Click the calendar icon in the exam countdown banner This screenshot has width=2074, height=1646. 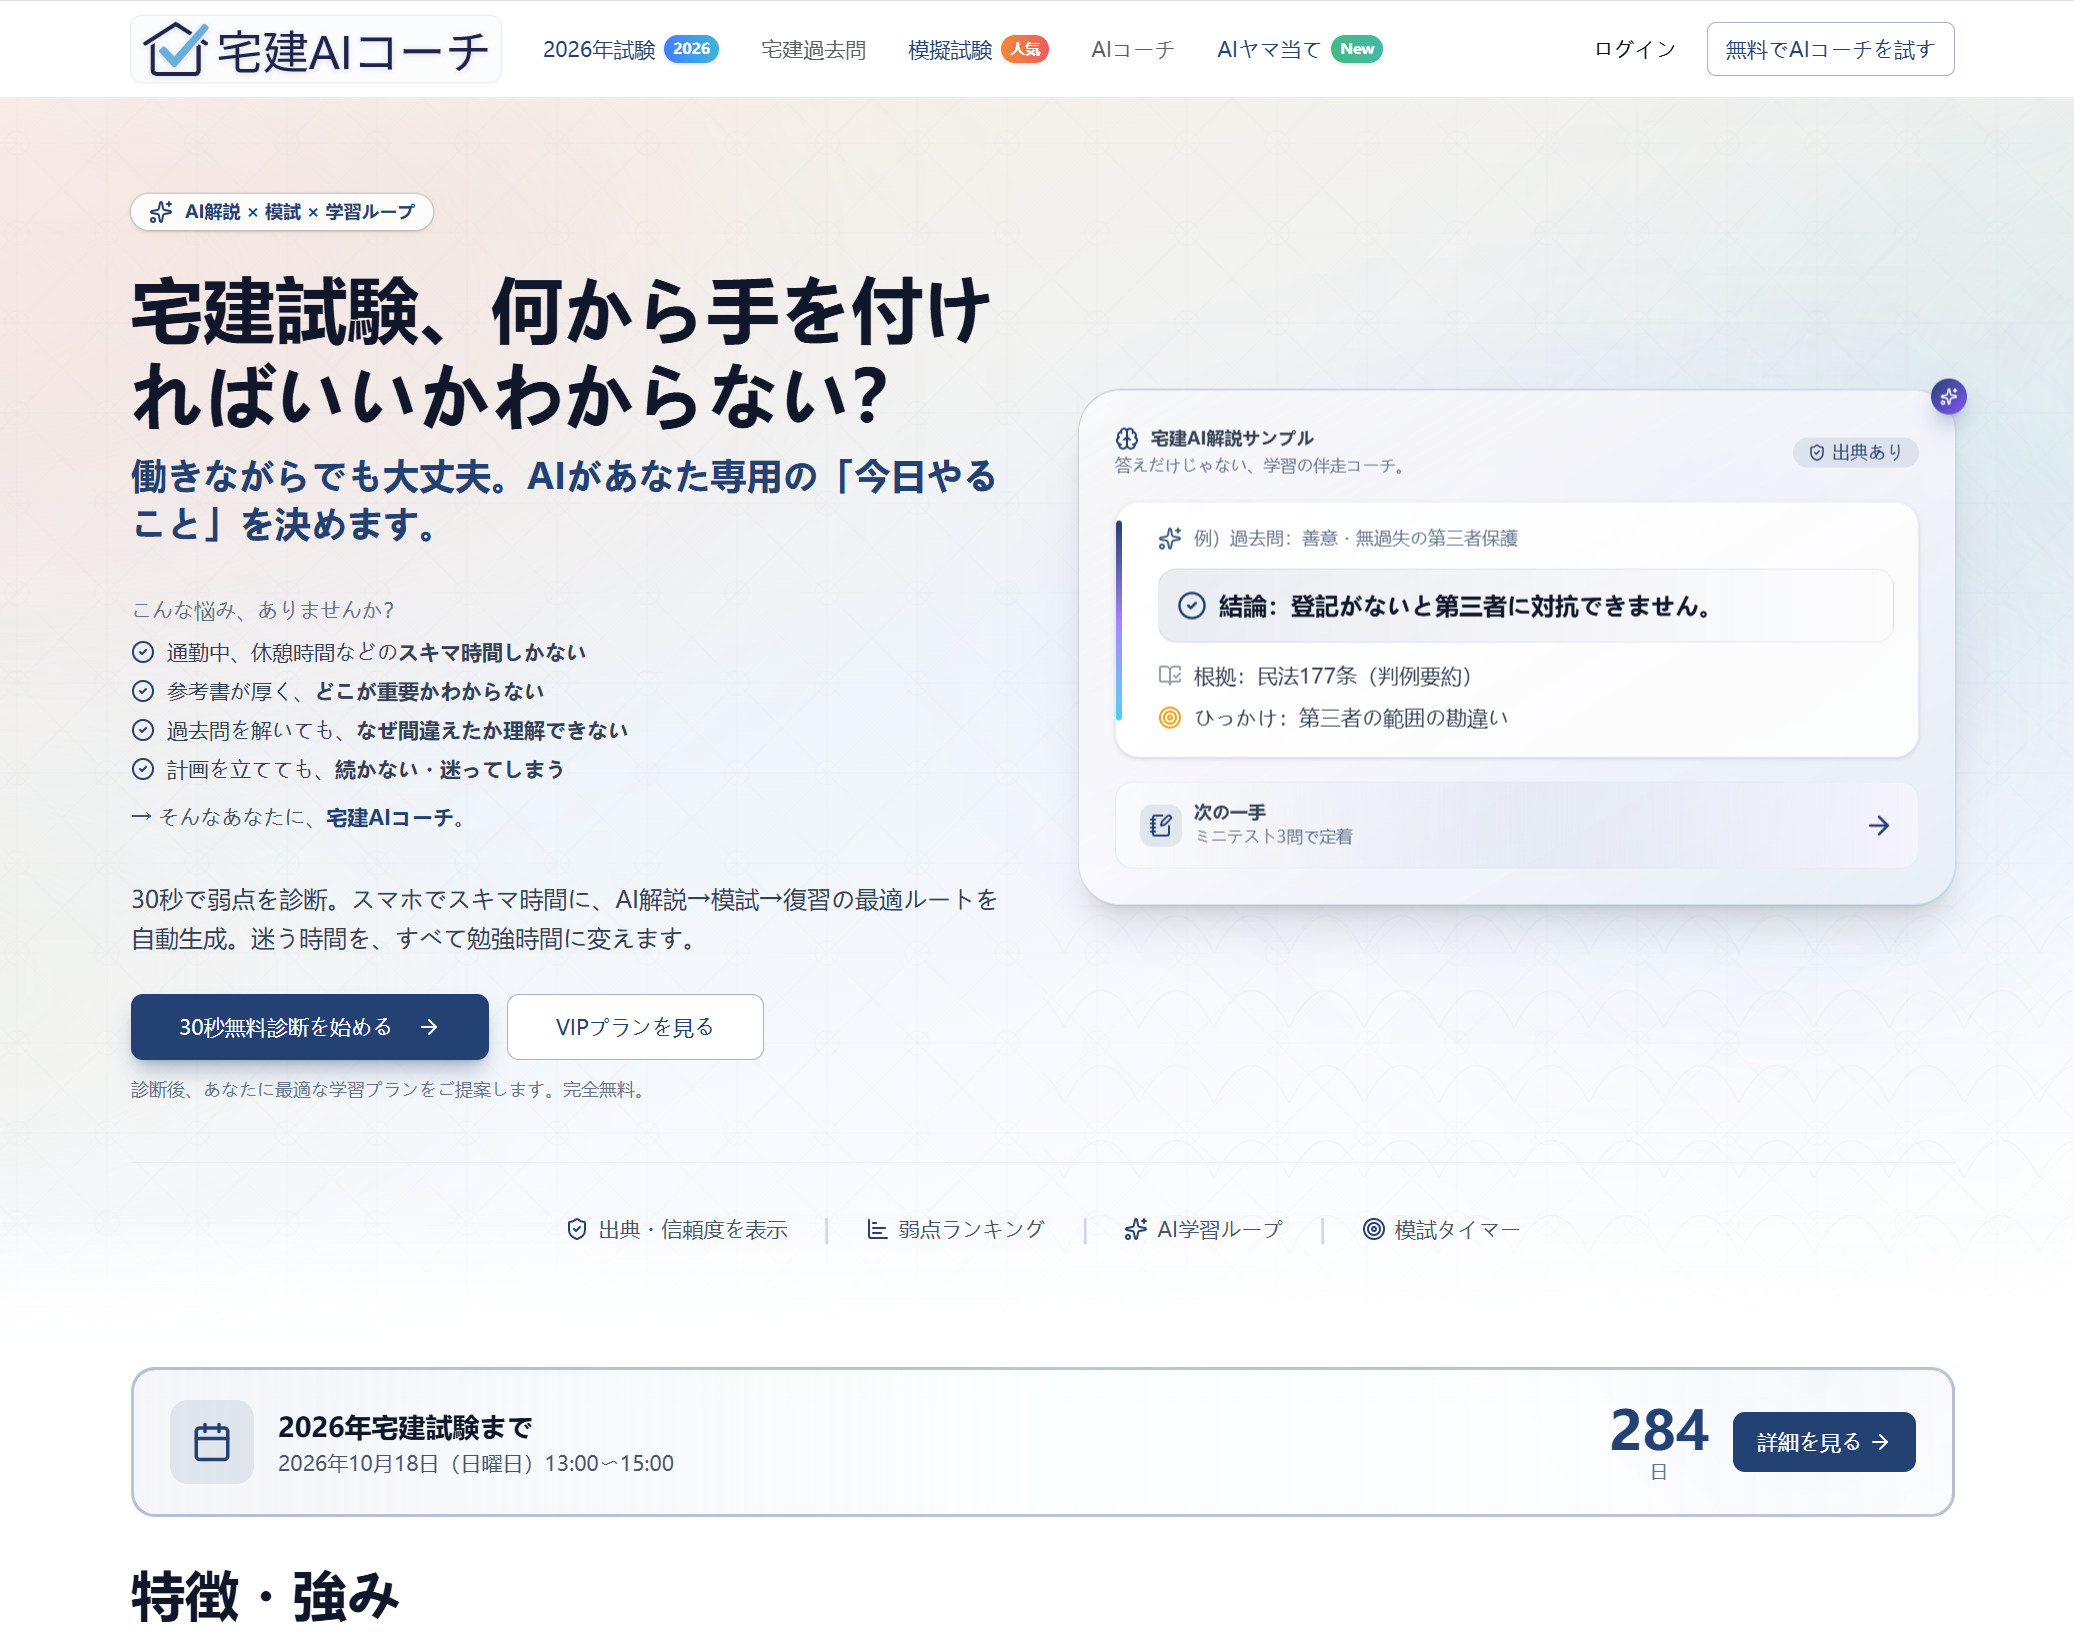tap(211, 1440)
